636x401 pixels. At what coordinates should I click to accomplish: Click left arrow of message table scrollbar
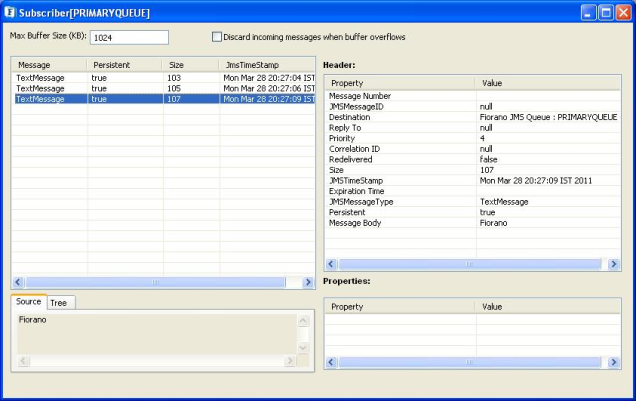pyautogui.click(x=18, y=282)
